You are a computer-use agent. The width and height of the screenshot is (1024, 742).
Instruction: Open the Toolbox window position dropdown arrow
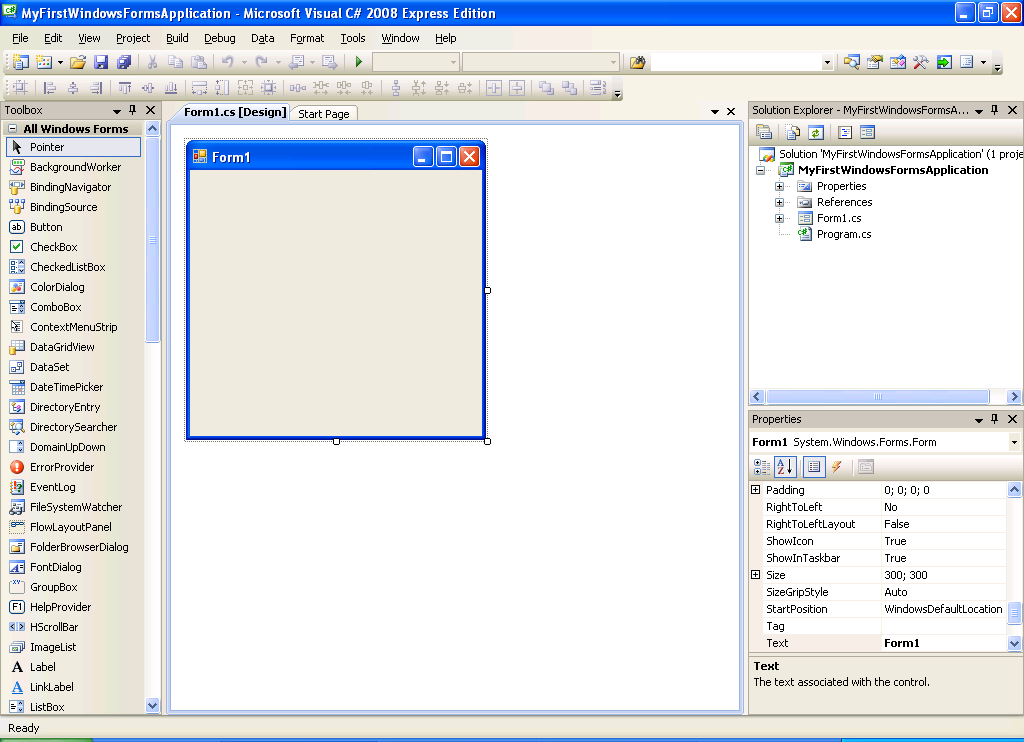117,111
